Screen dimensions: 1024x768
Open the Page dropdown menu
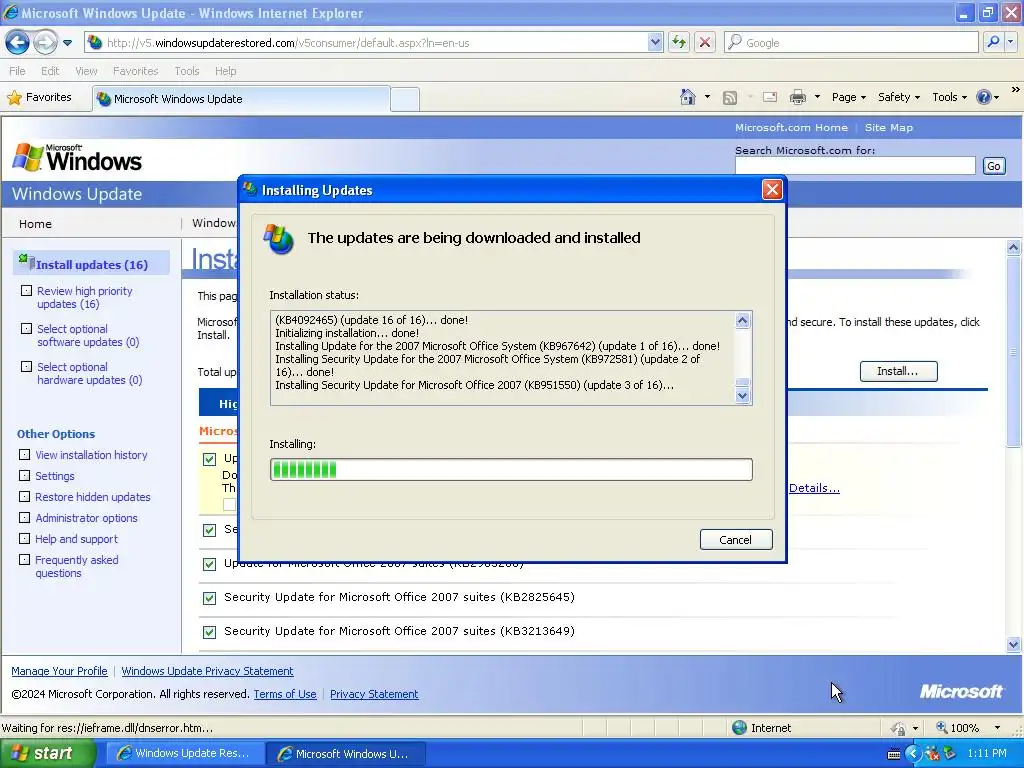pyautogui.click(x=848, y=97)
